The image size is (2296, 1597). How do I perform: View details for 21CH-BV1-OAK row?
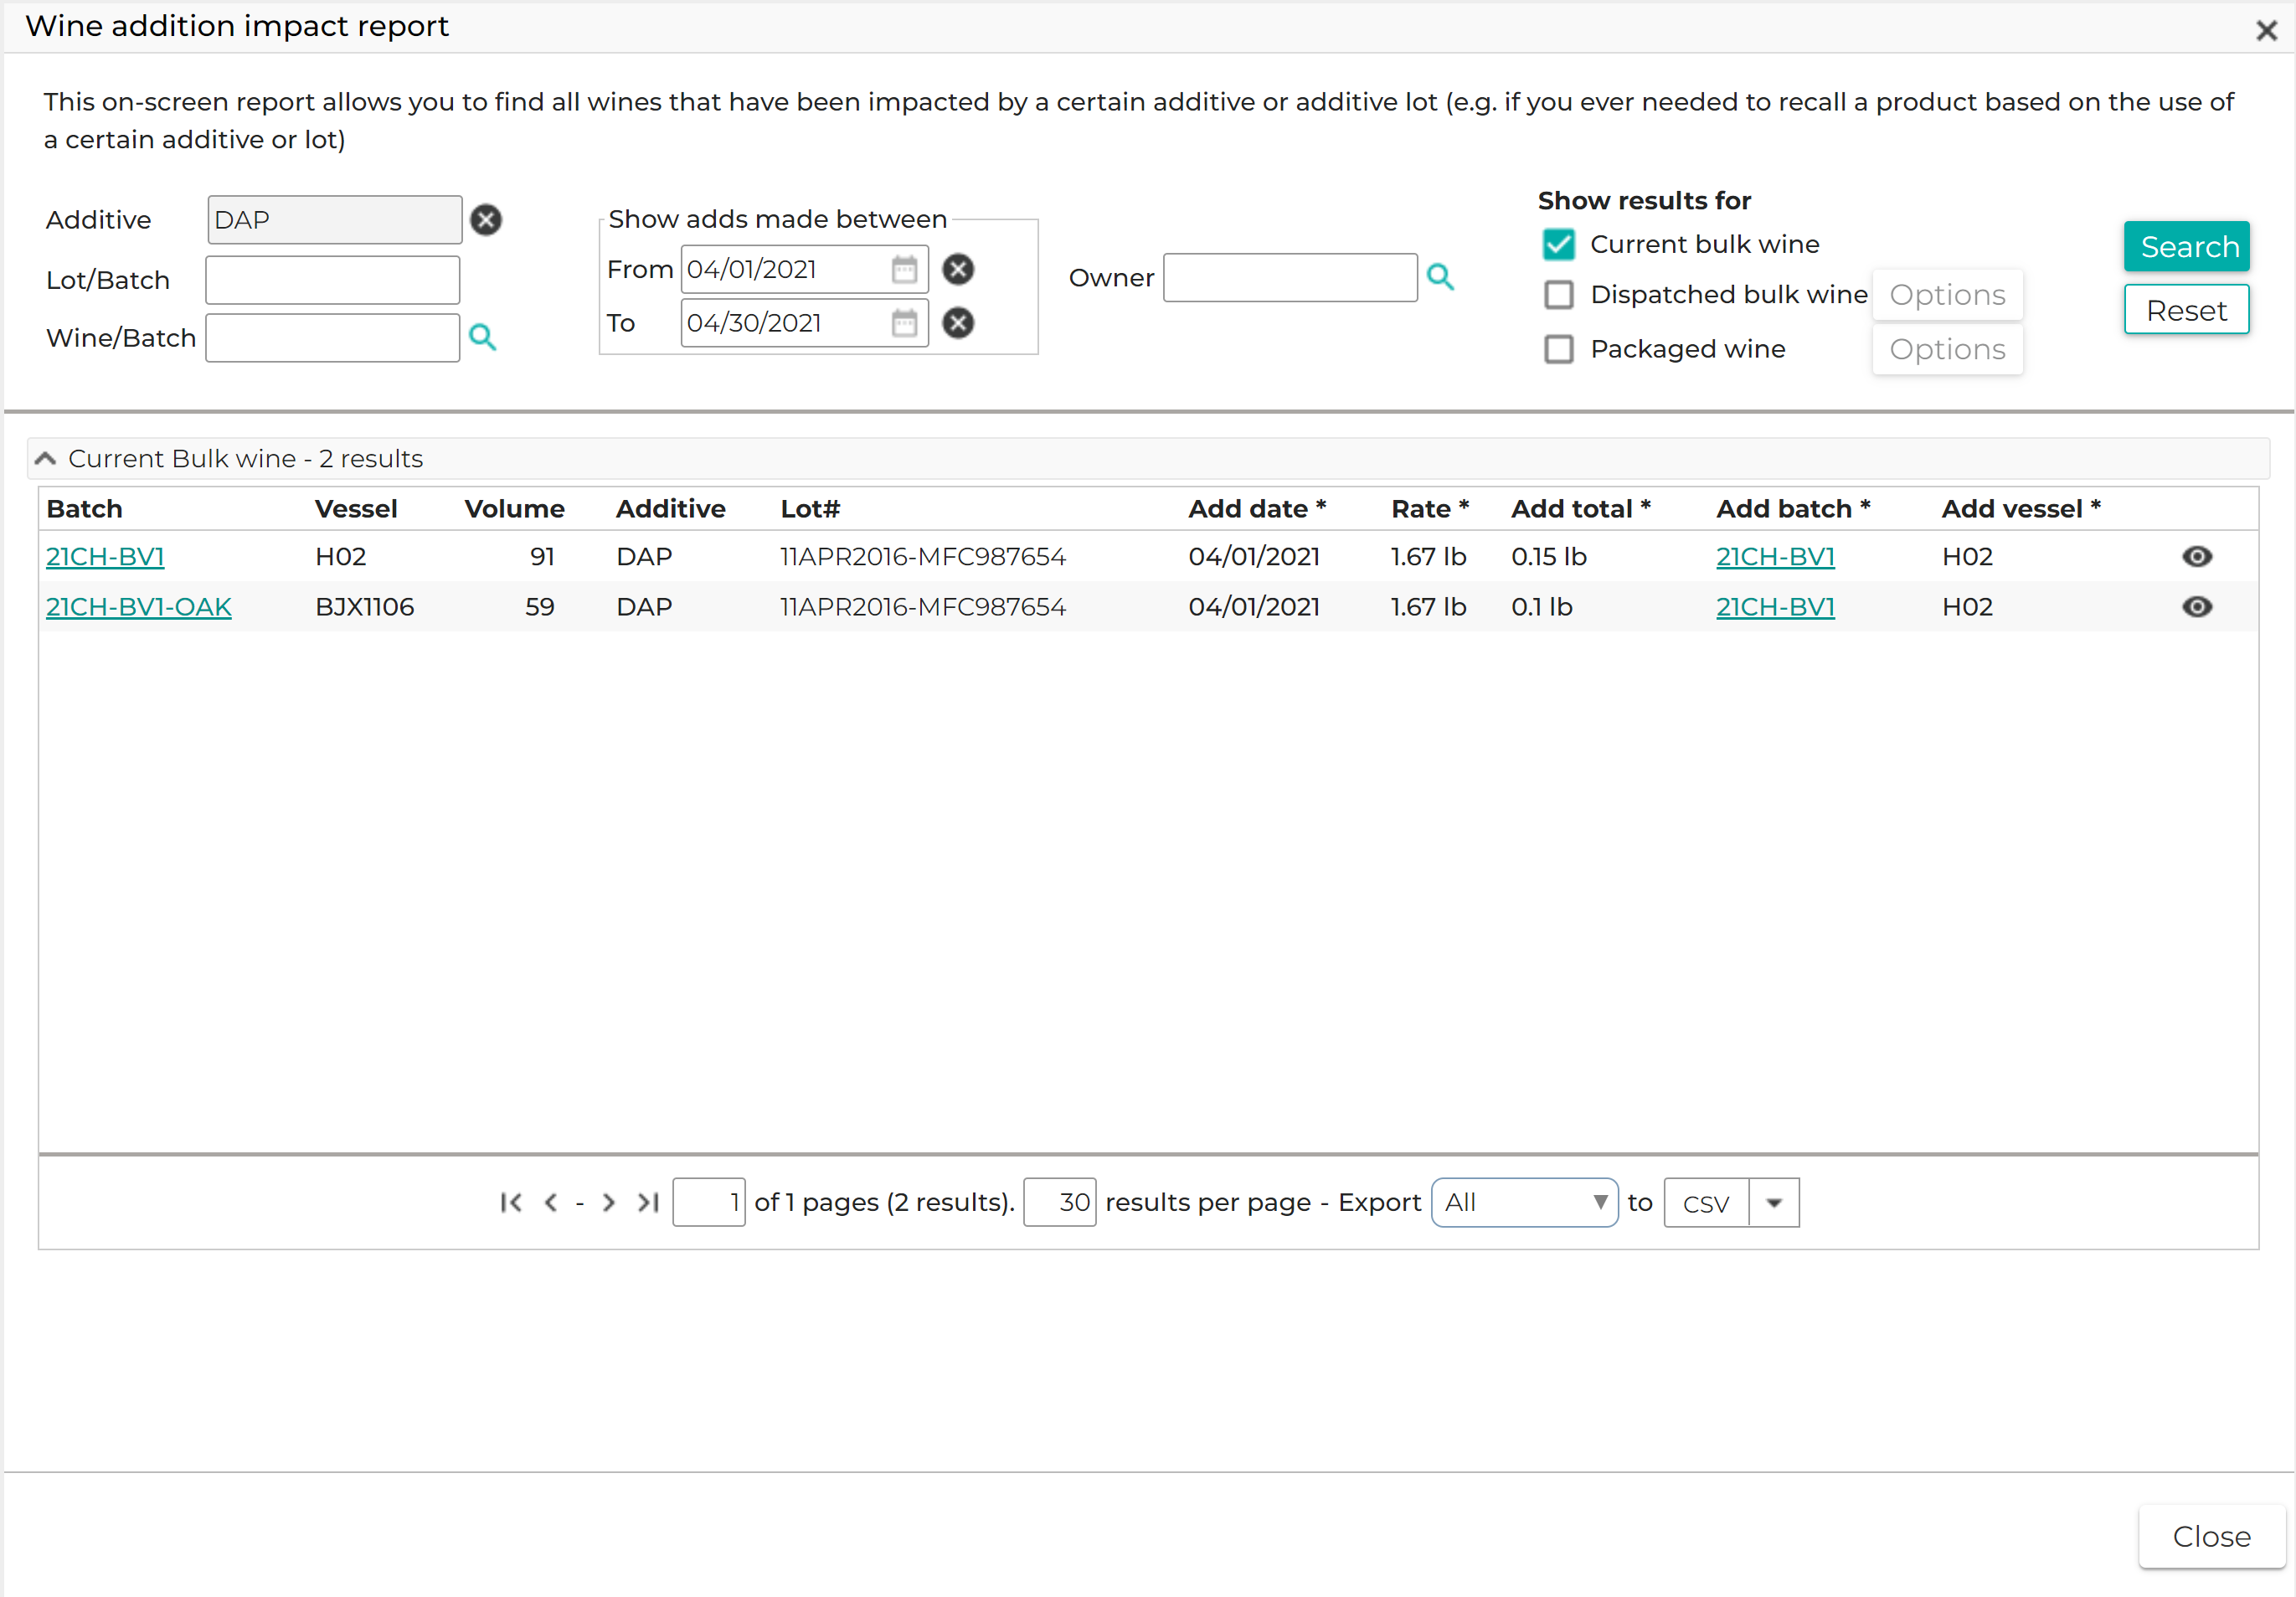[2196, 607]
